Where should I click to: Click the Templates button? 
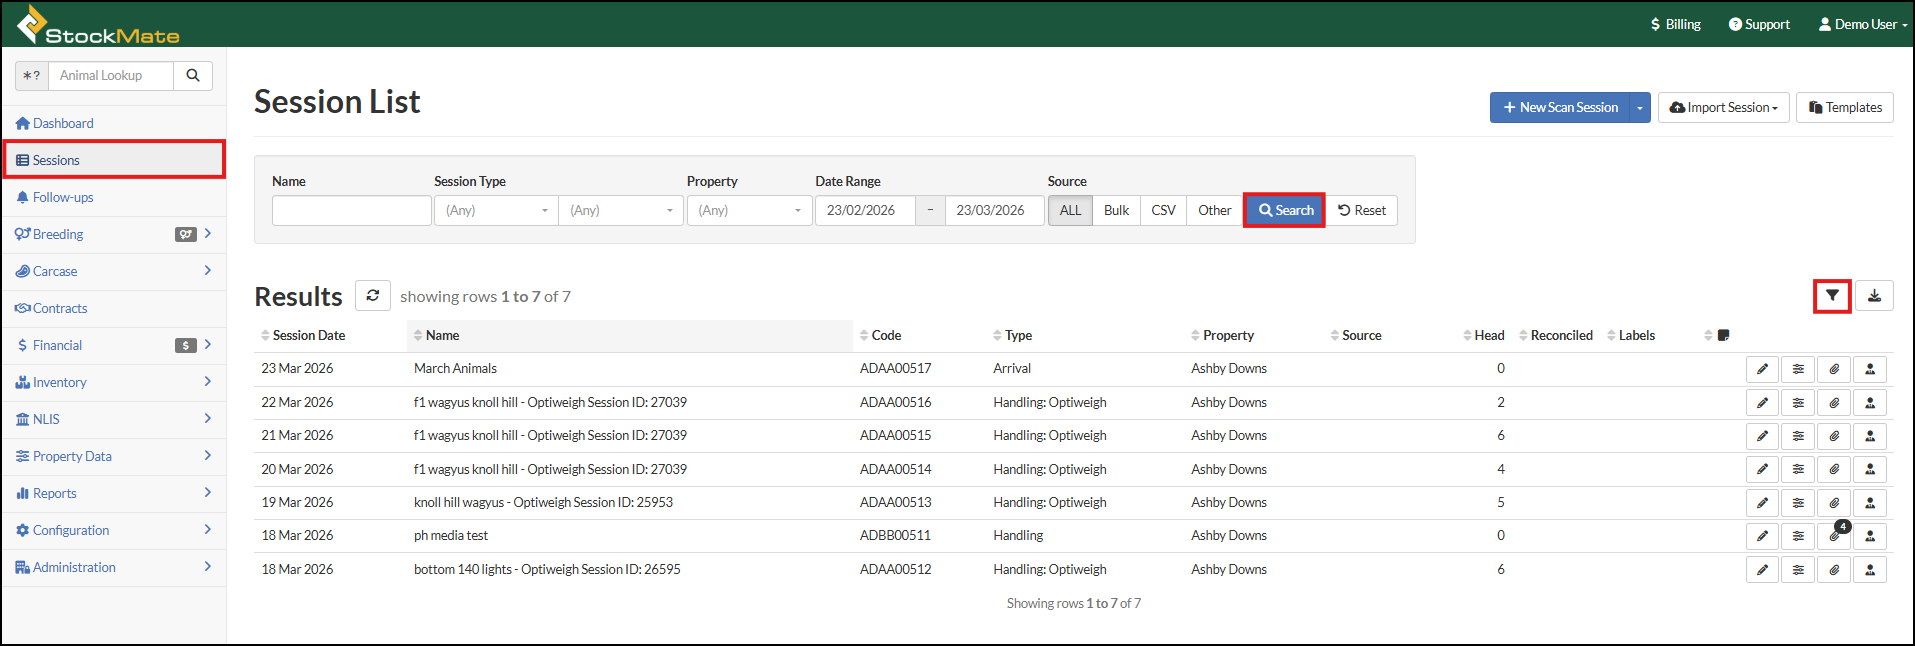tap(1844, 108)
